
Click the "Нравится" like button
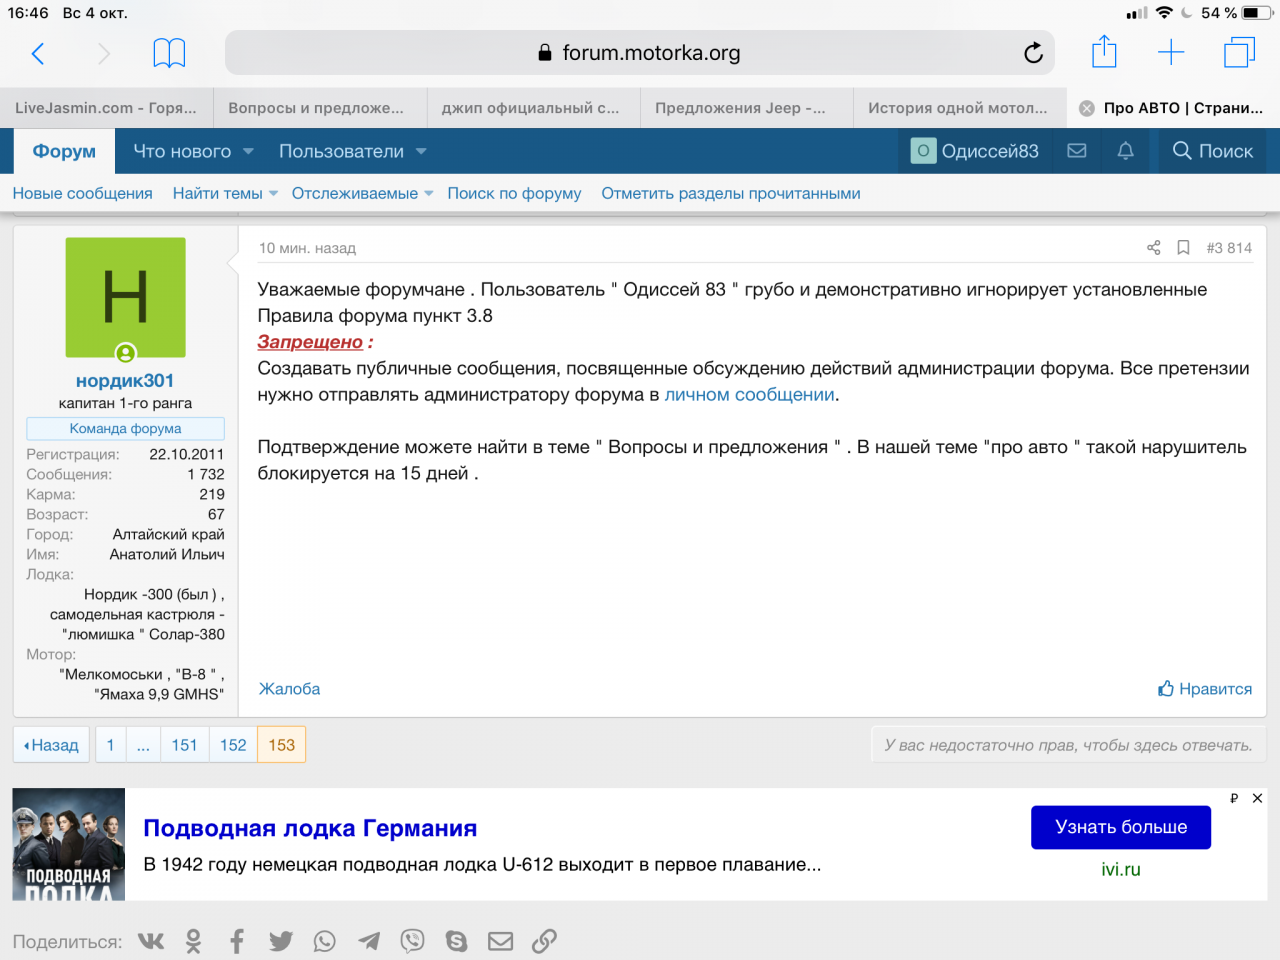(1205, 689)
